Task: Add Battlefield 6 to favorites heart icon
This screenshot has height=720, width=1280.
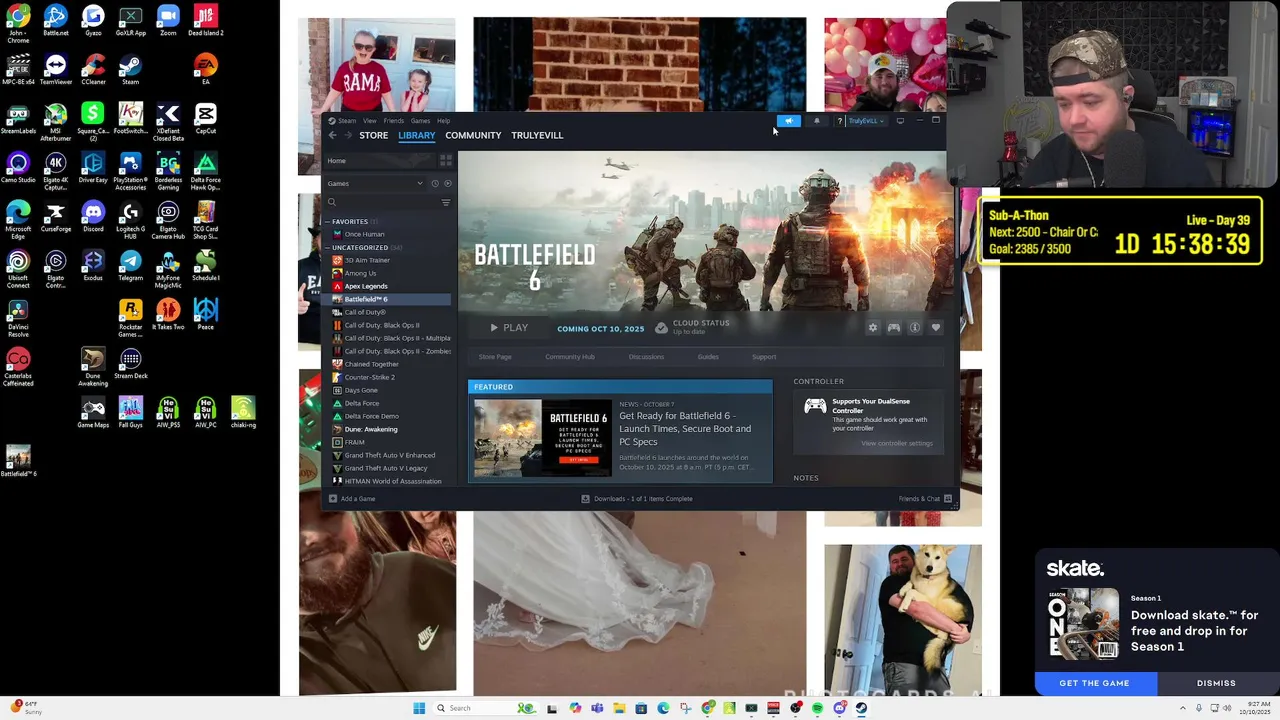Action: click(x=935, y=328)
